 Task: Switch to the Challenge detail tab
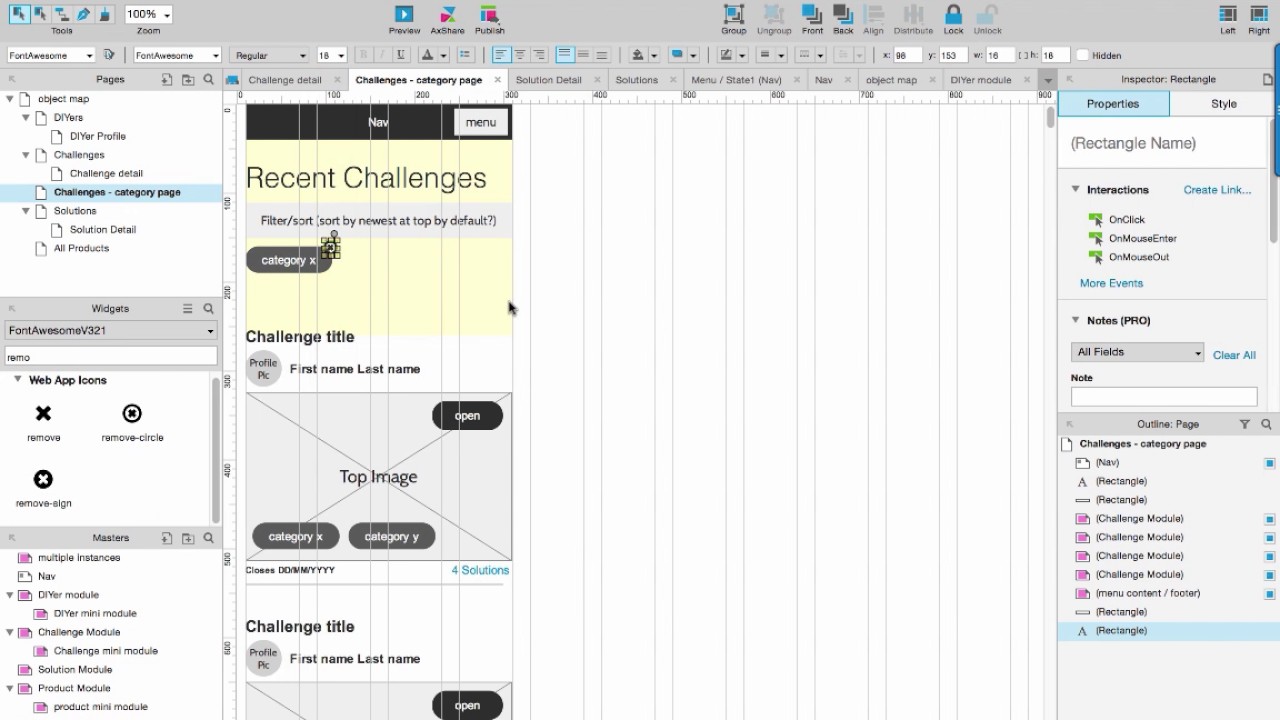[285, 80]
